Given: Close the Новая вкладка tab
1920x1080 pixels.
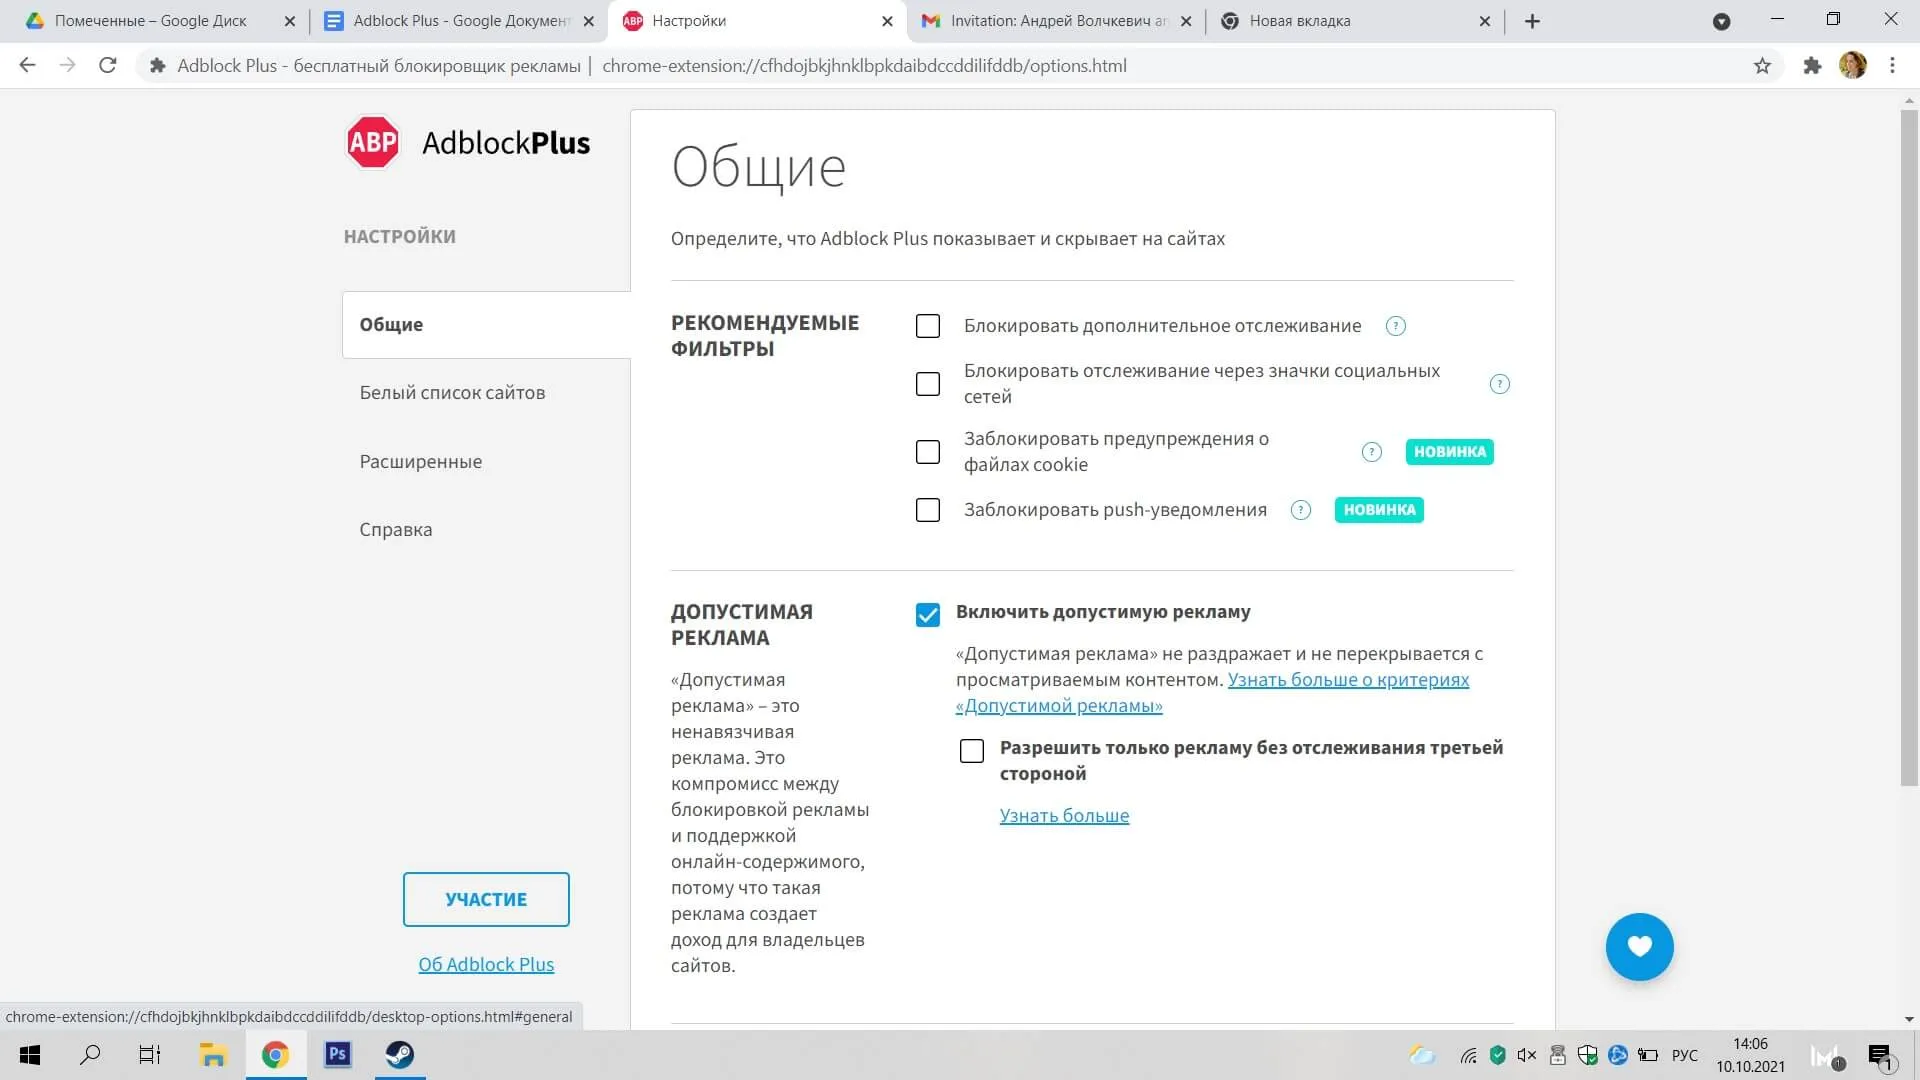Looking at the screenshot, I should 1484,21.
